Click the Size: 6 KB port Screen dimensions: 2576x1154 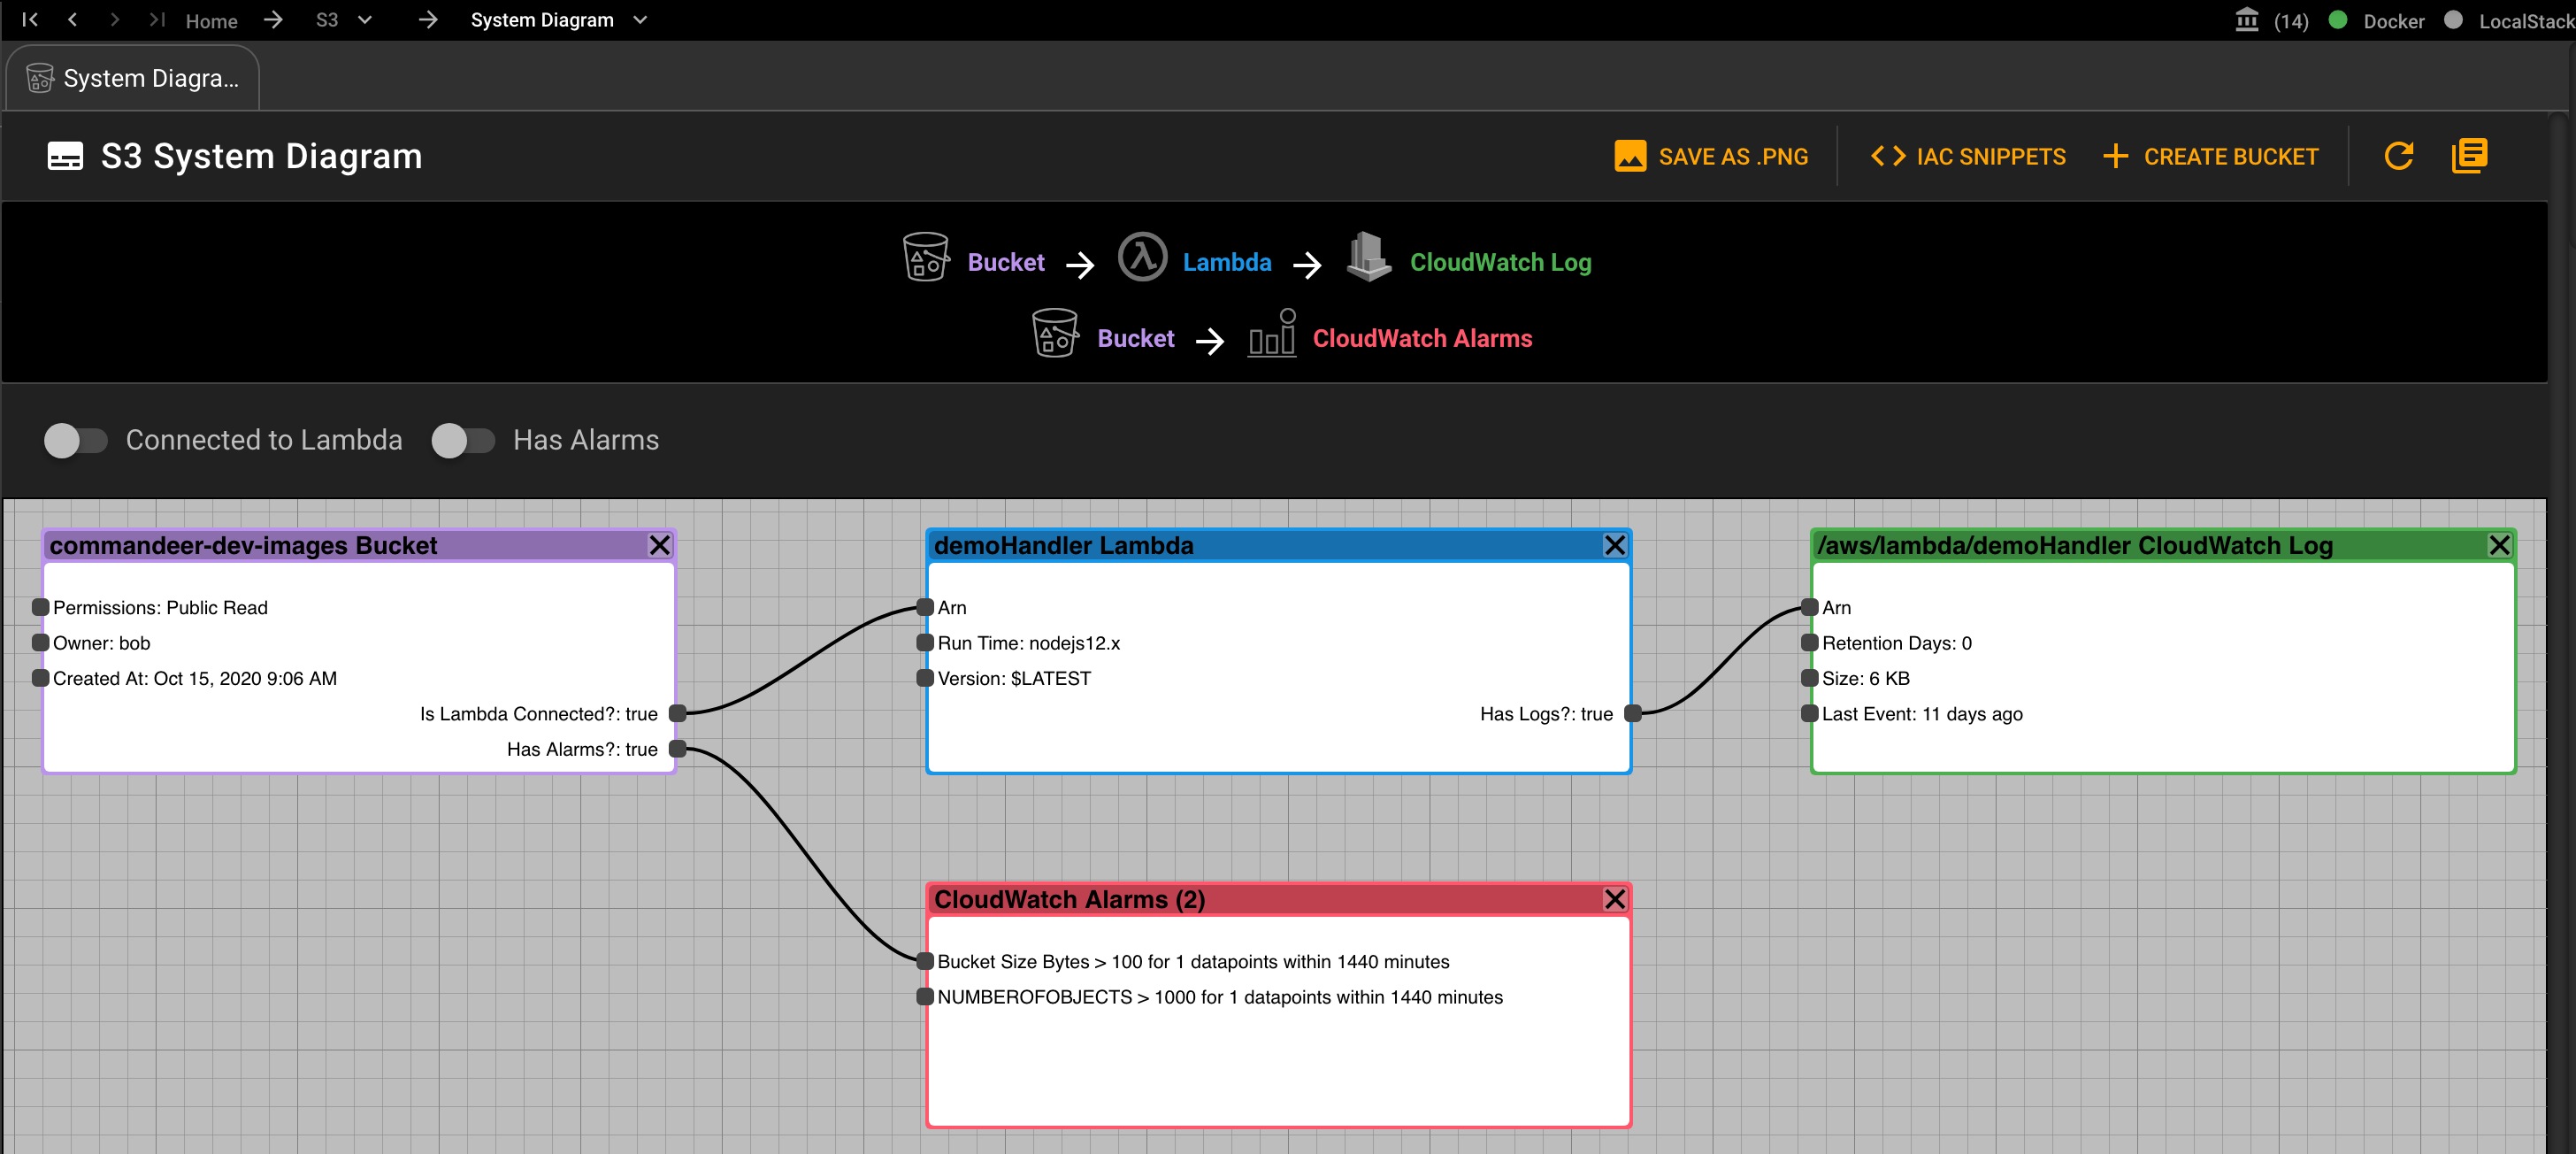click(1809, 678)
